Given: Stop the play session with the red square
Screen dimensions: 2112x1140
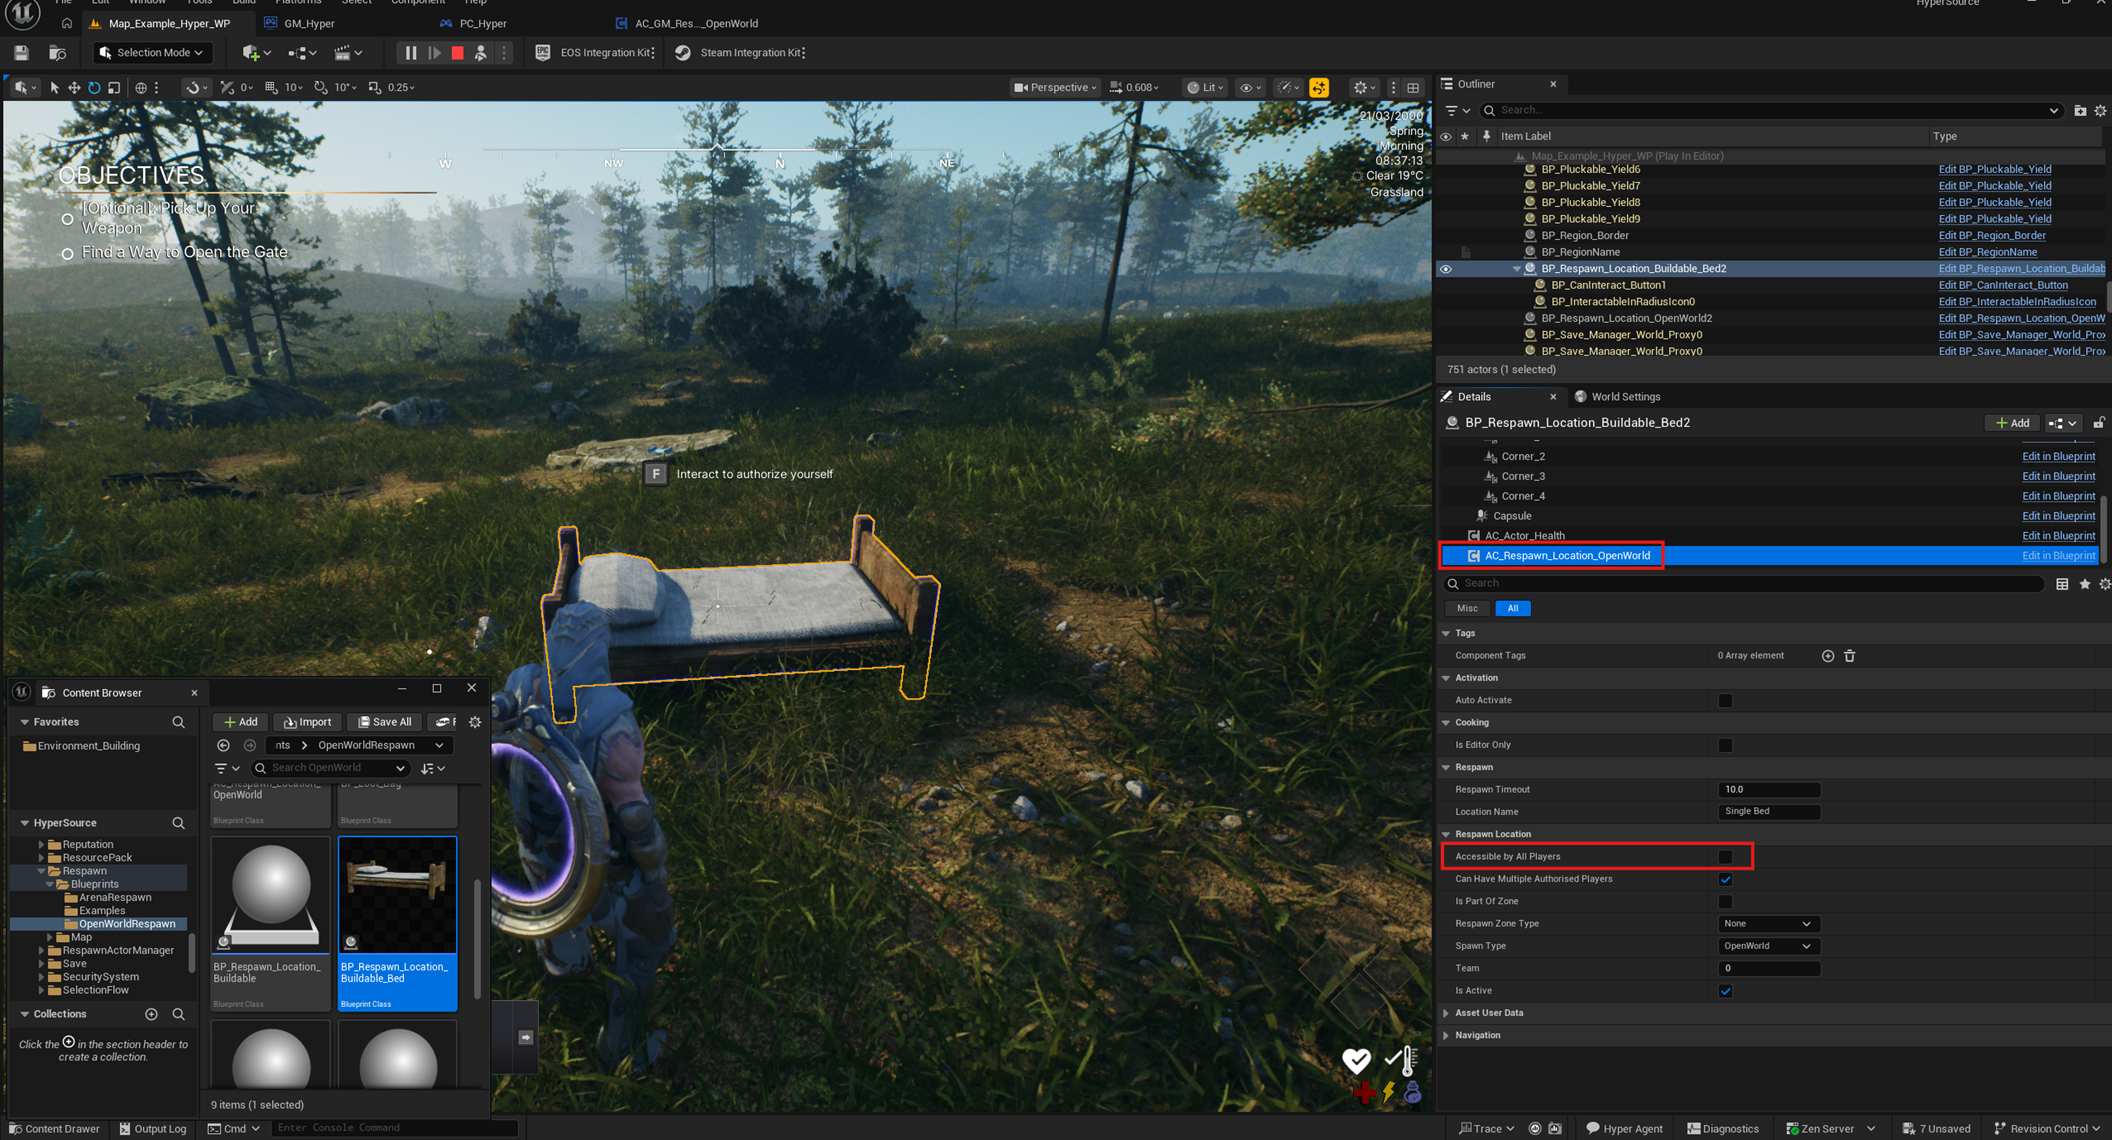Looking at the screenshot, I should click(457, 53).
